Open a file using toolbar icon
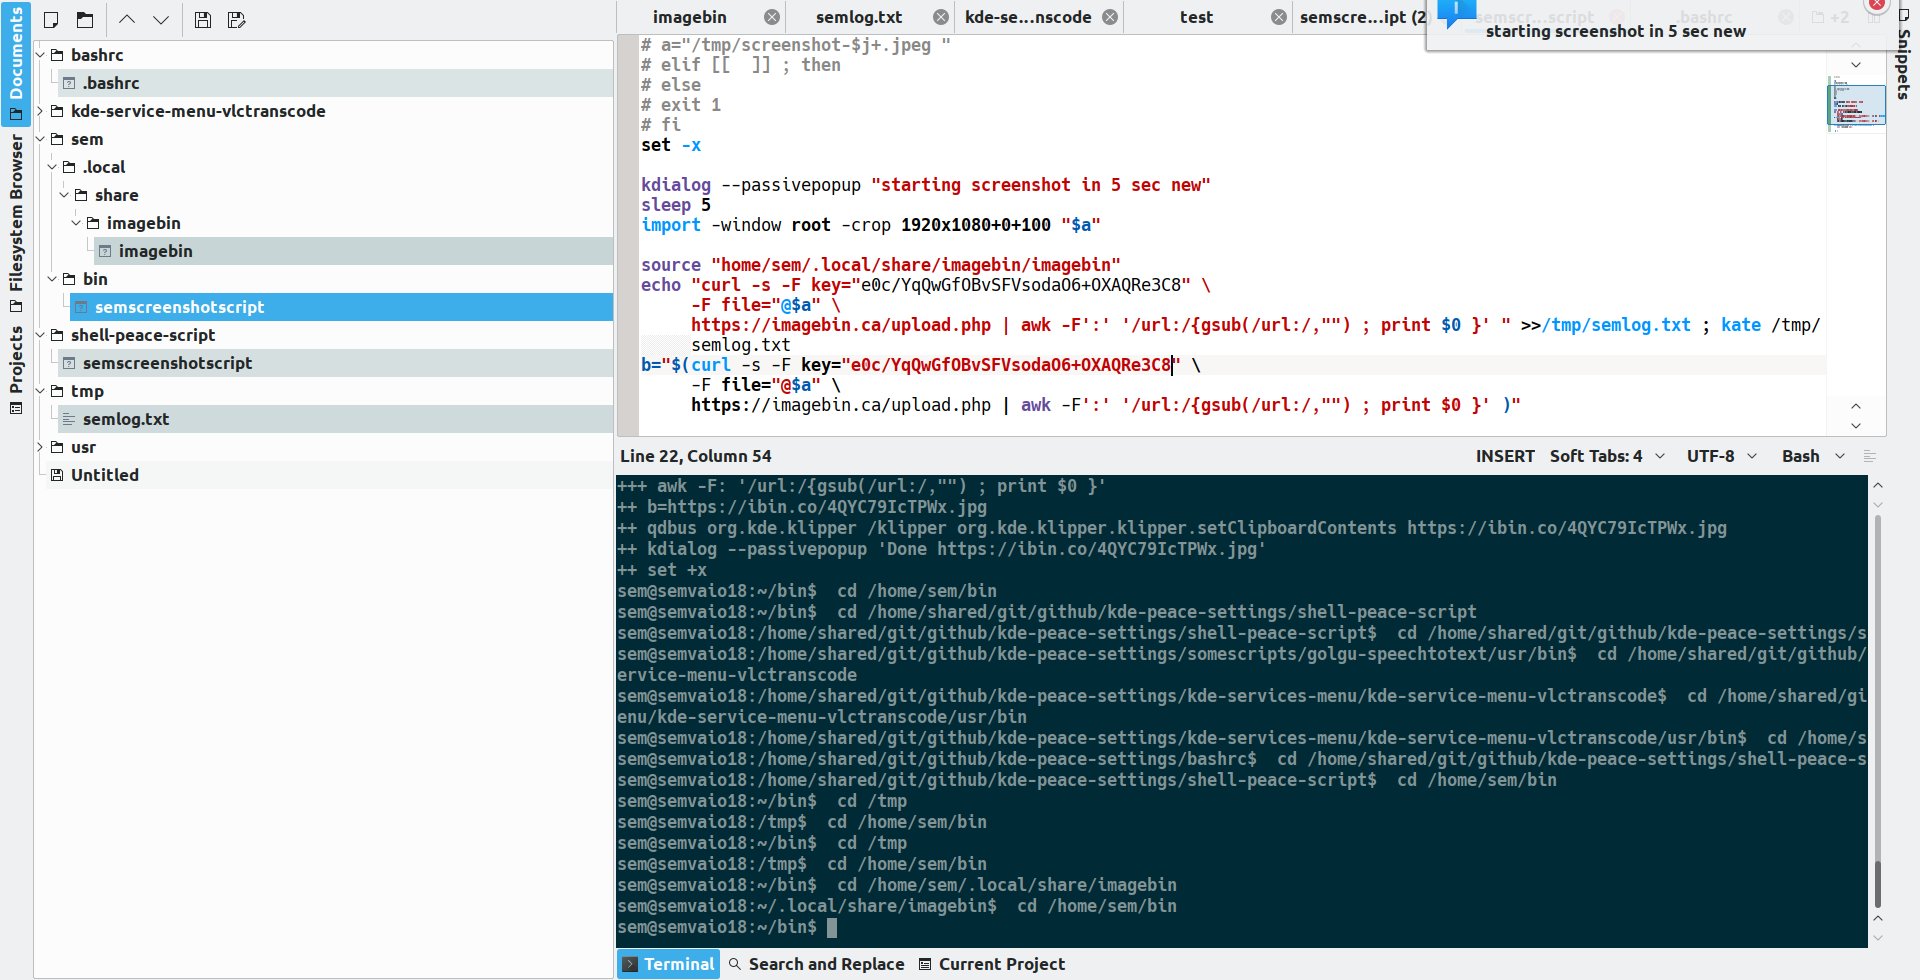The width and height of the screenshot is (1920, 980). tap(85, 20)
